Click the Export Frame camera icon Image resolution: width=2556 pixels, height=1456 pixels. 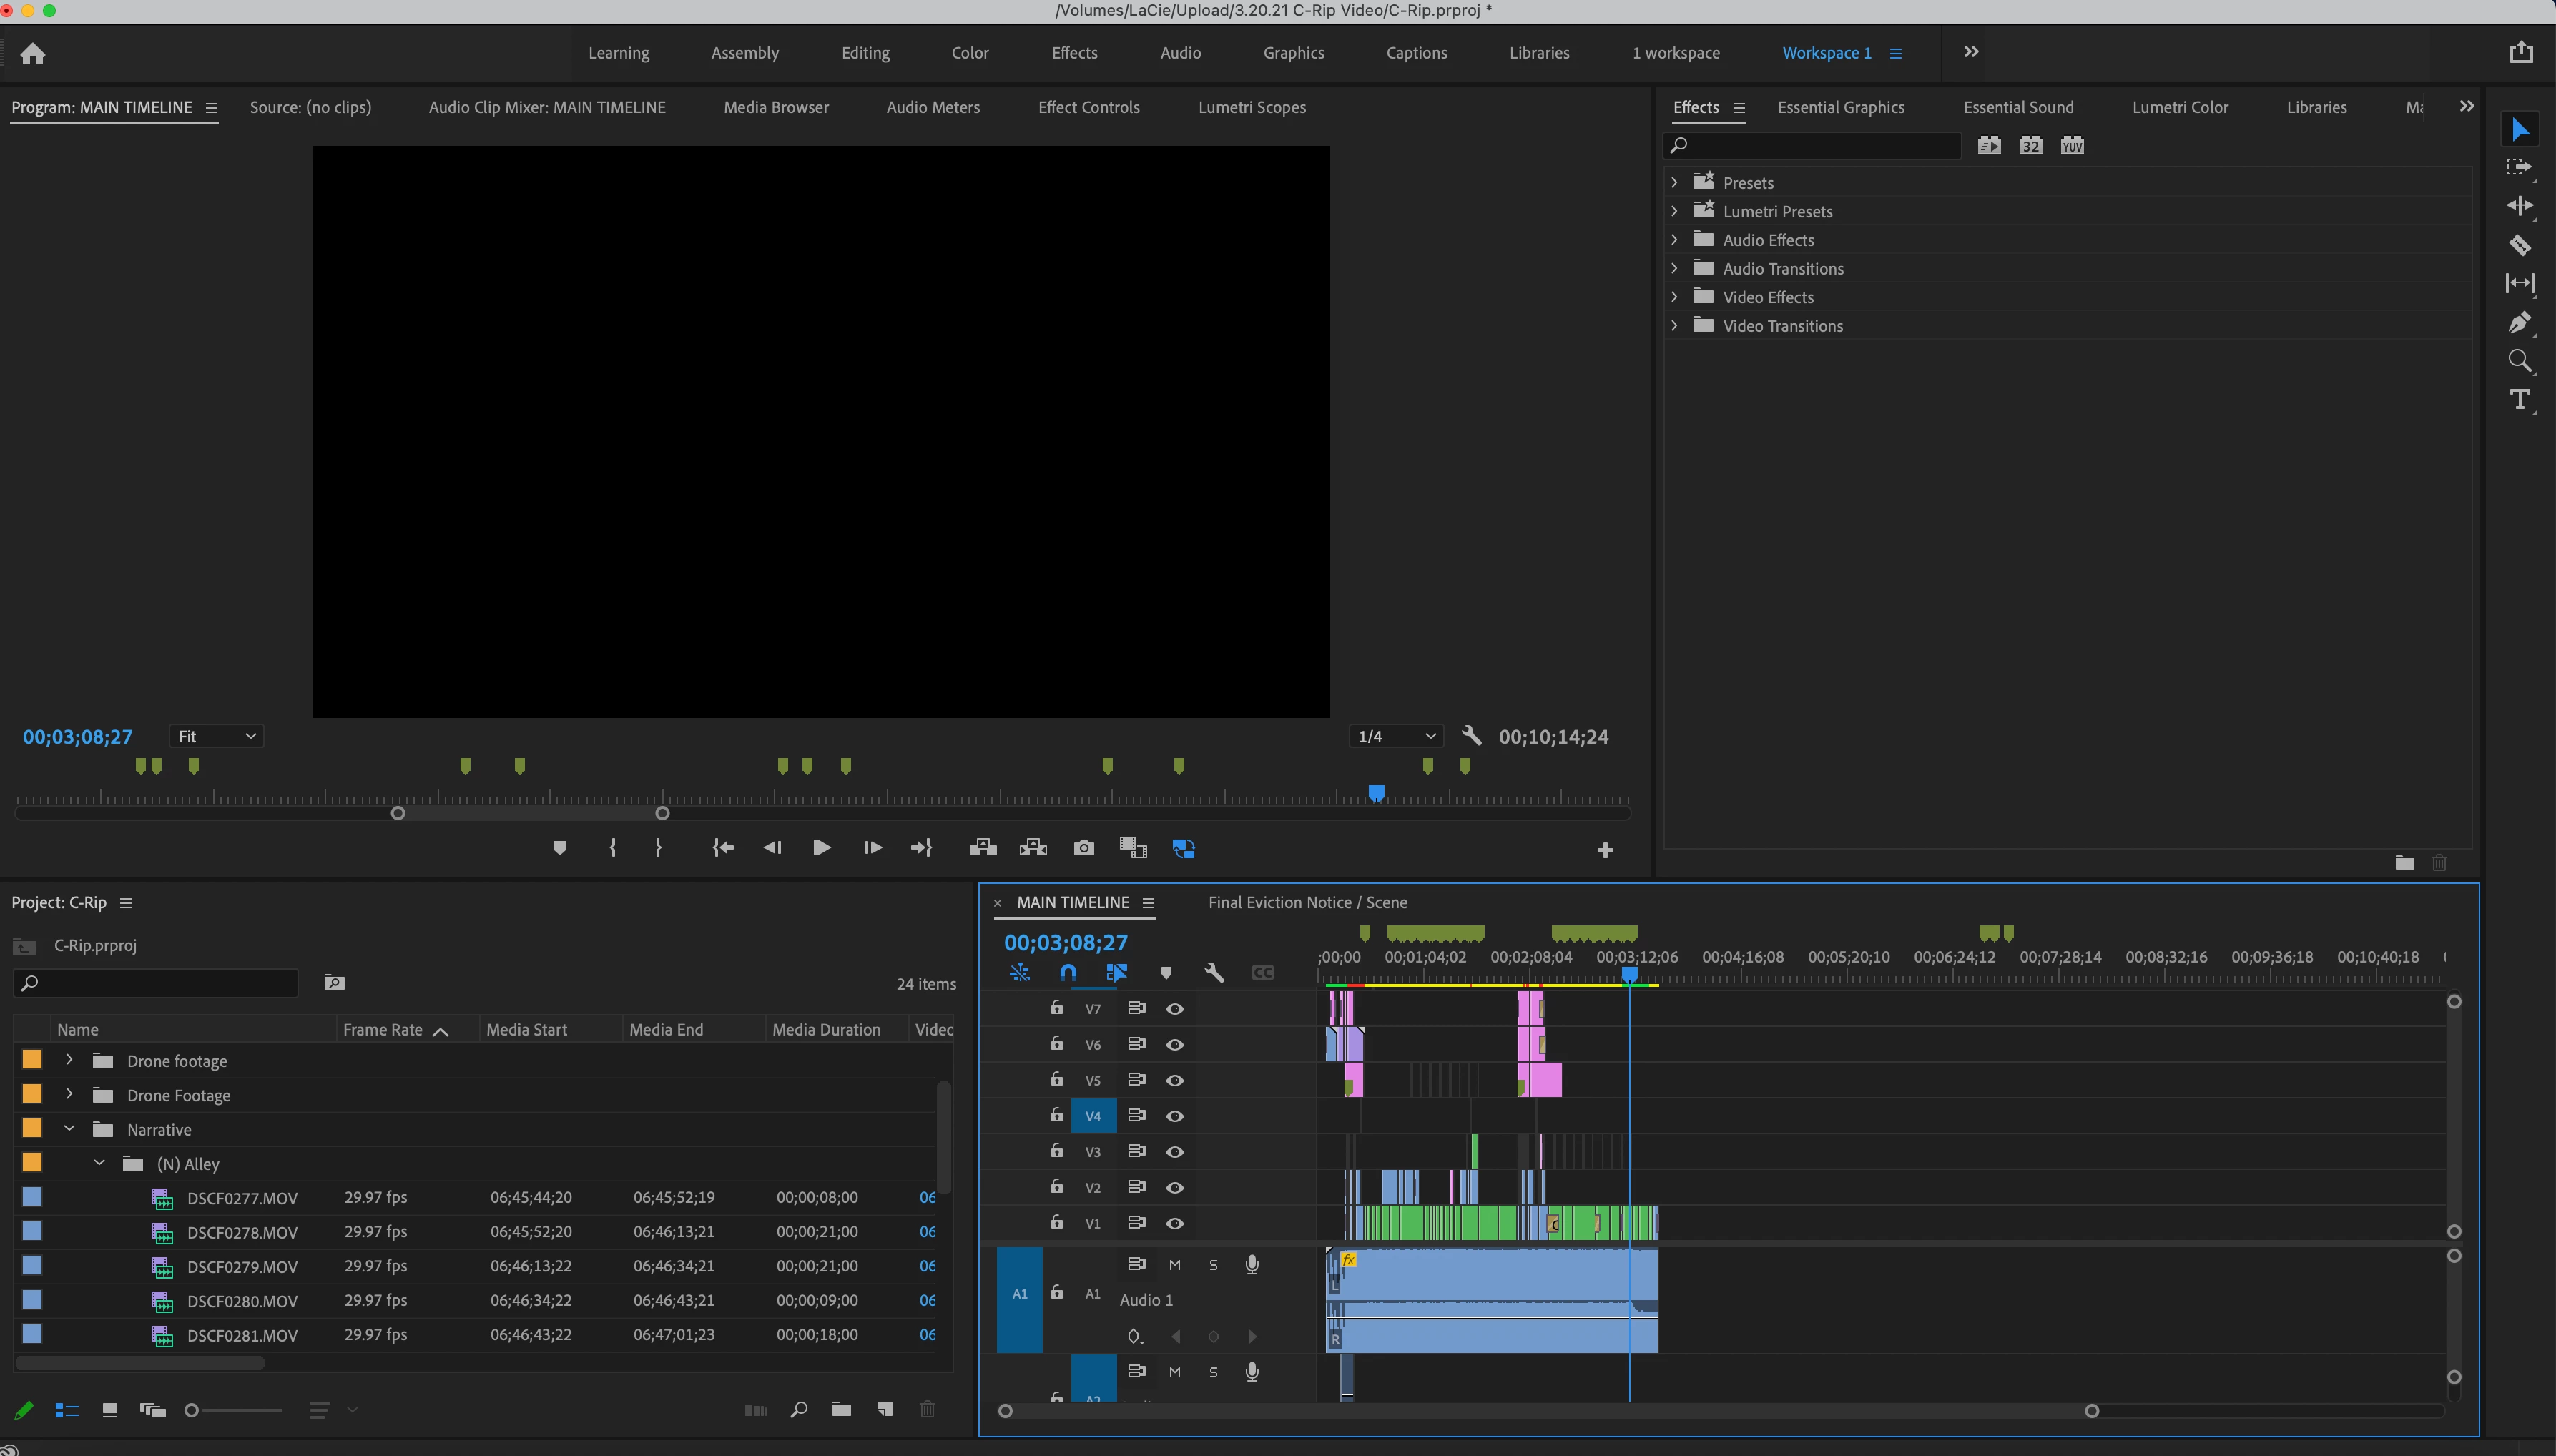point(1083,848)
